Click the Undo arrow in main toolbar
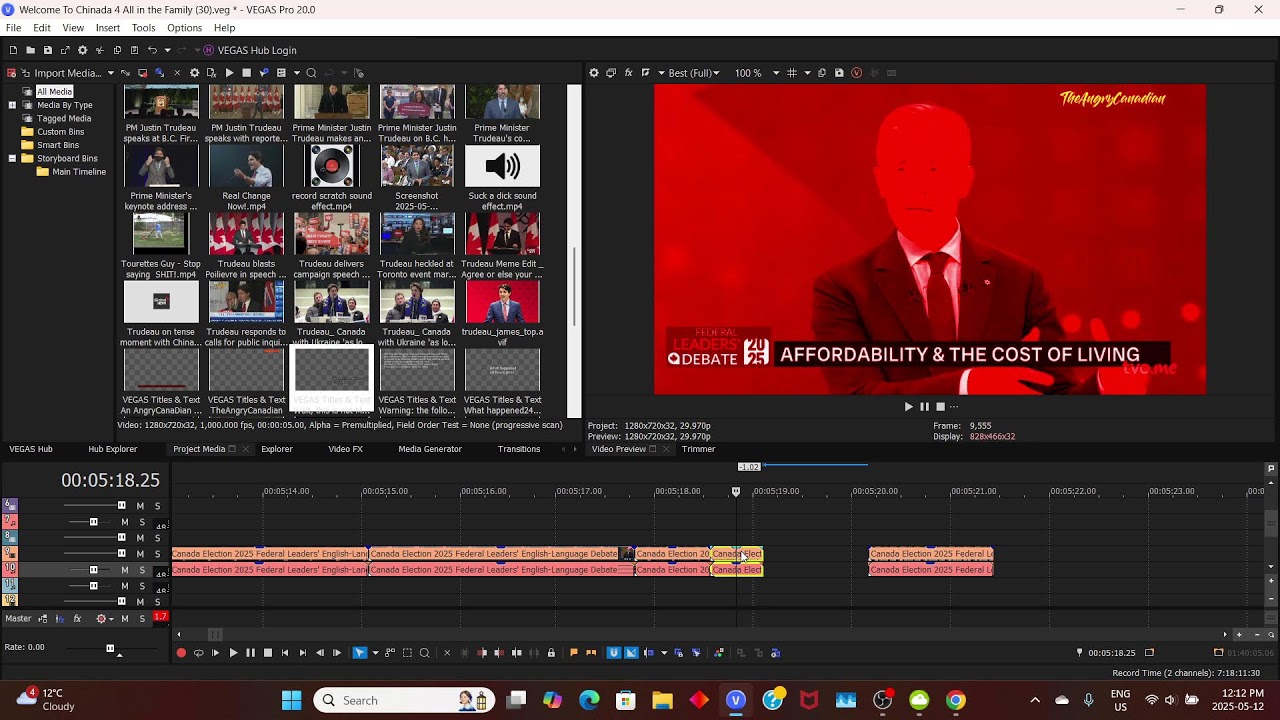1280x720 pixels. point(152,50)
